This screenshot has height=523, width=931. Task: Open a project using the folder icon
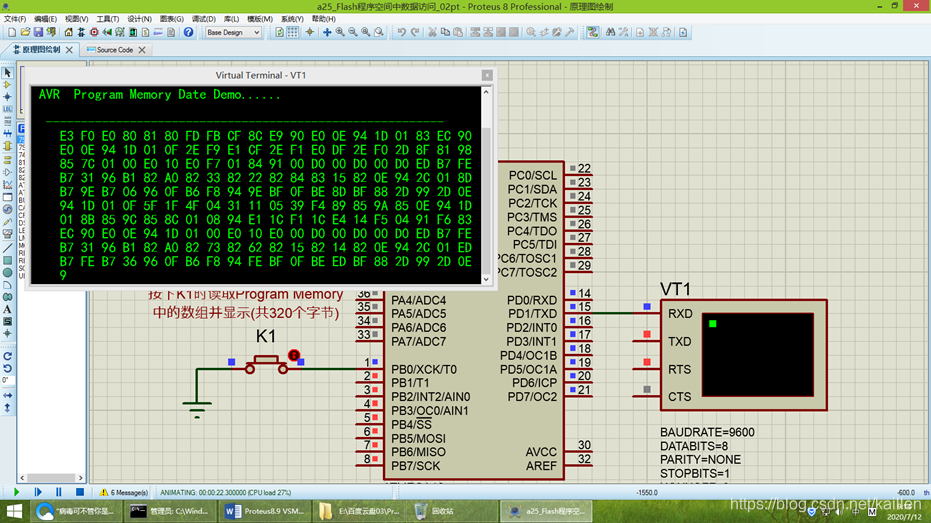click(x=25, y=32)
